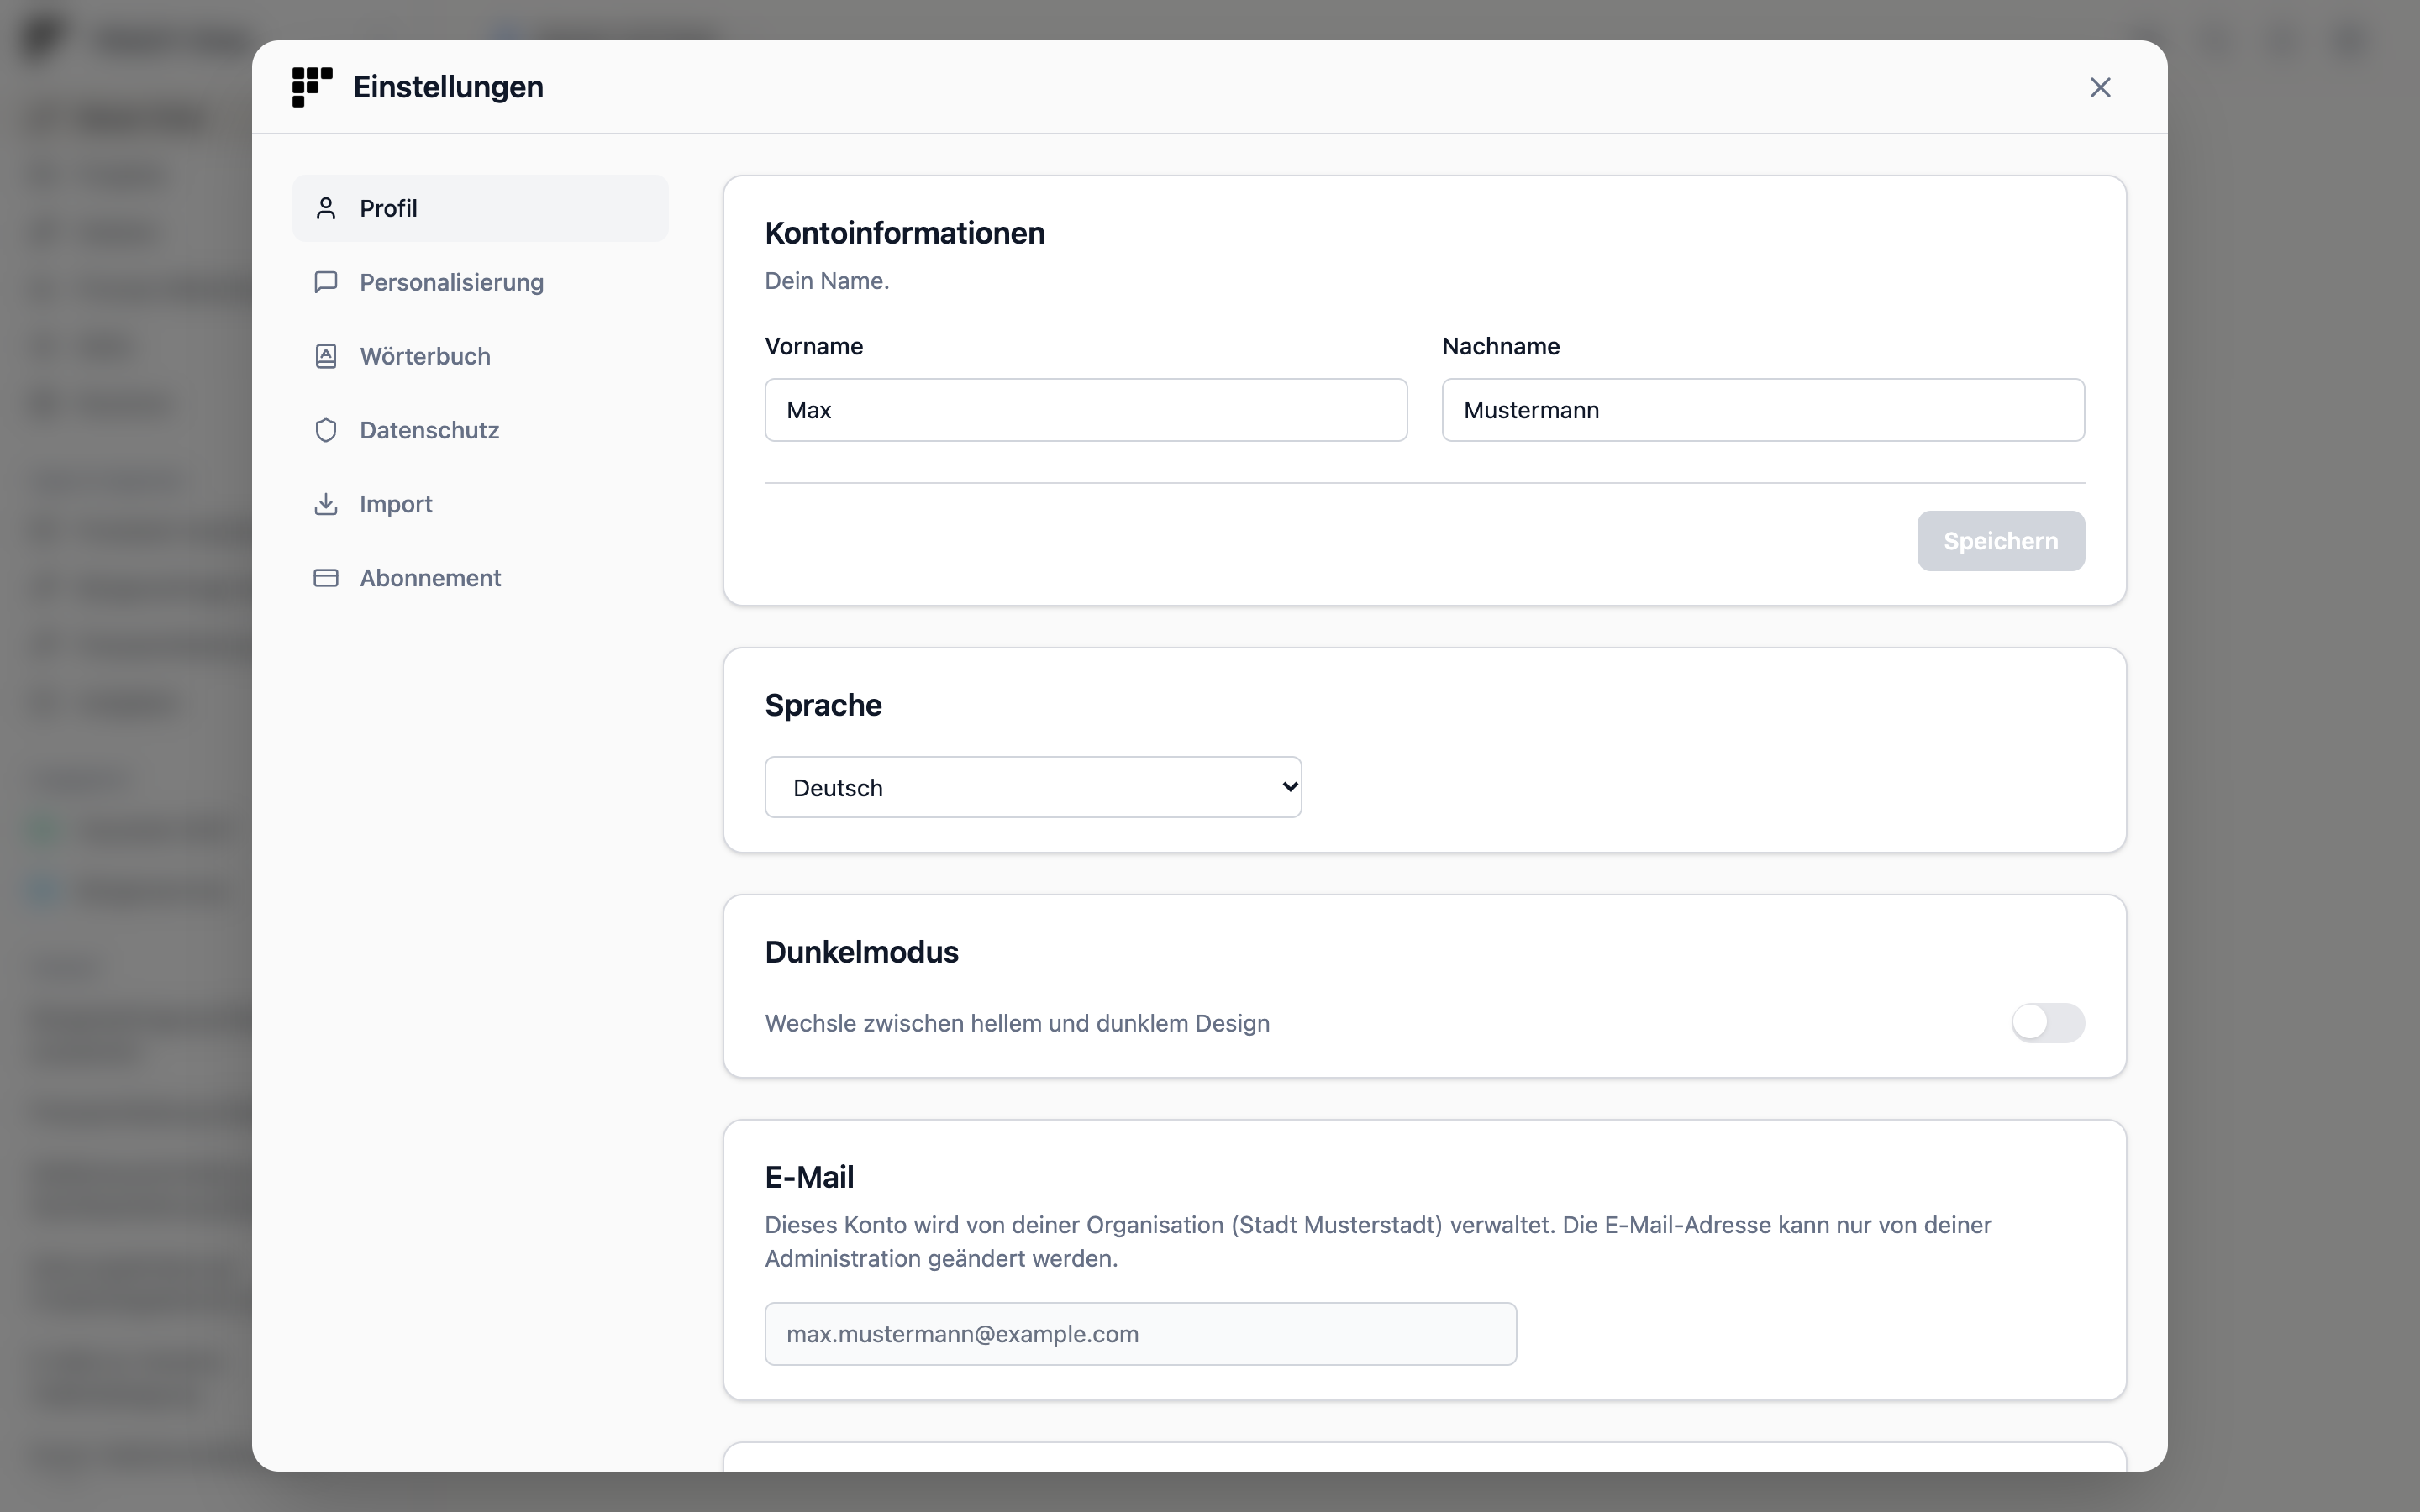Select the Import menu entry
Viewport: 2420px width, 1512px height.
[x=480, y=504]
